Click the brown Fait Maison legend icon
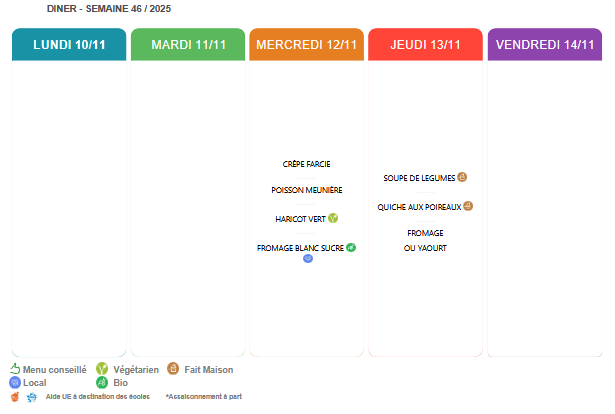 click(173, 369)
